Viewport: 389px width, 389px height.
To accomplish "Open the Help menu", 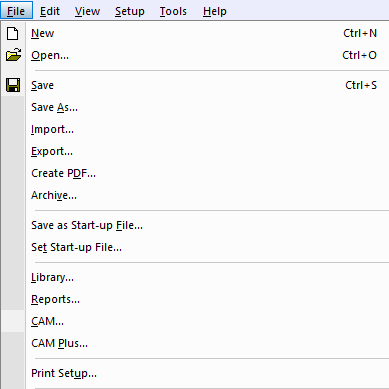I will tap(215, 11).
